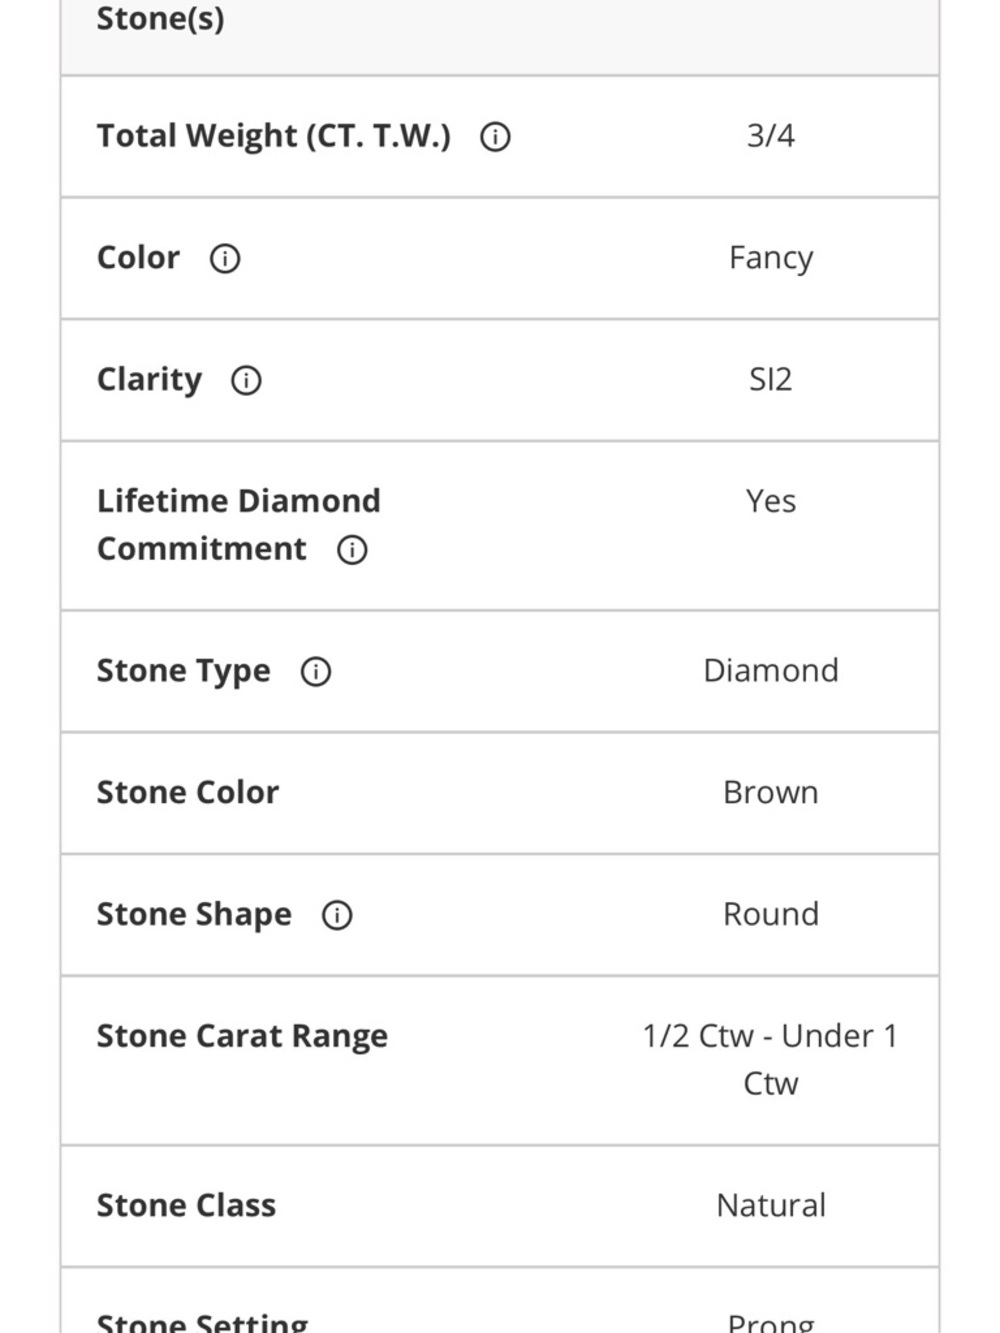Show Stone Shape info icon details
The height and width of the screenshot is (1333, 1000).
(x=337, y=915)
